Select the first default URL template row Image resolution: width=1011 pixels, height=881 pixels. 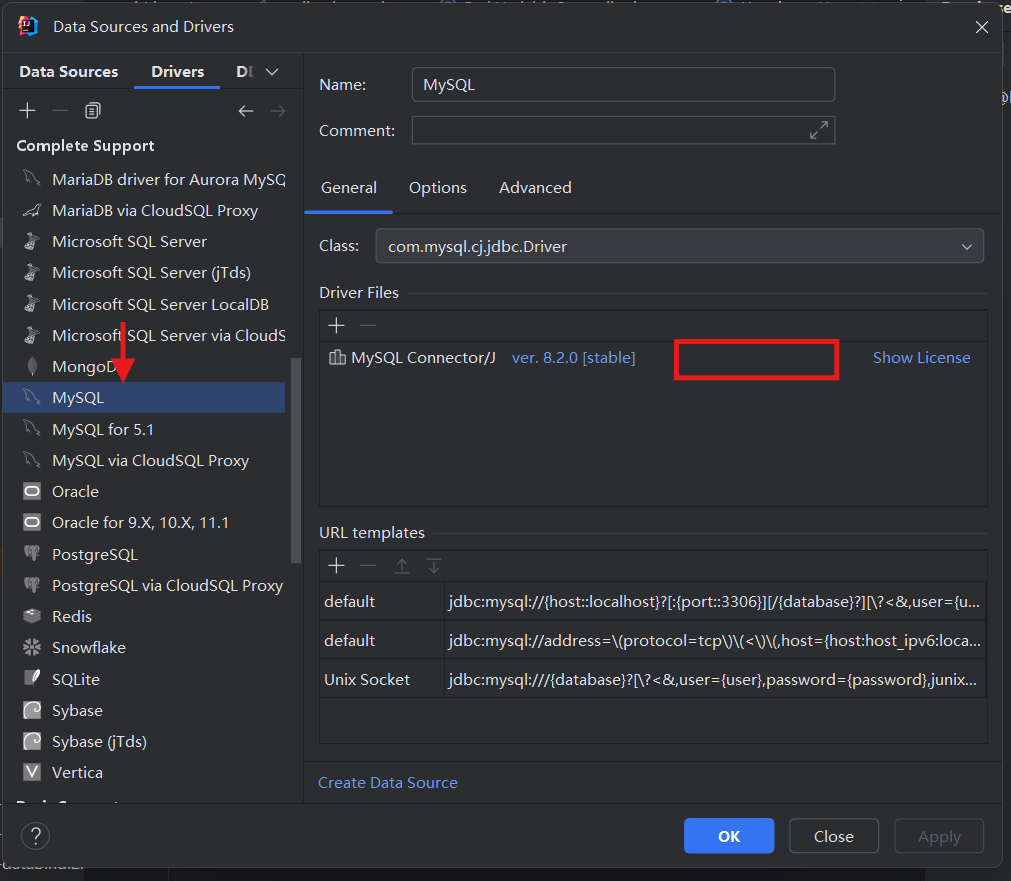point(653,601)
